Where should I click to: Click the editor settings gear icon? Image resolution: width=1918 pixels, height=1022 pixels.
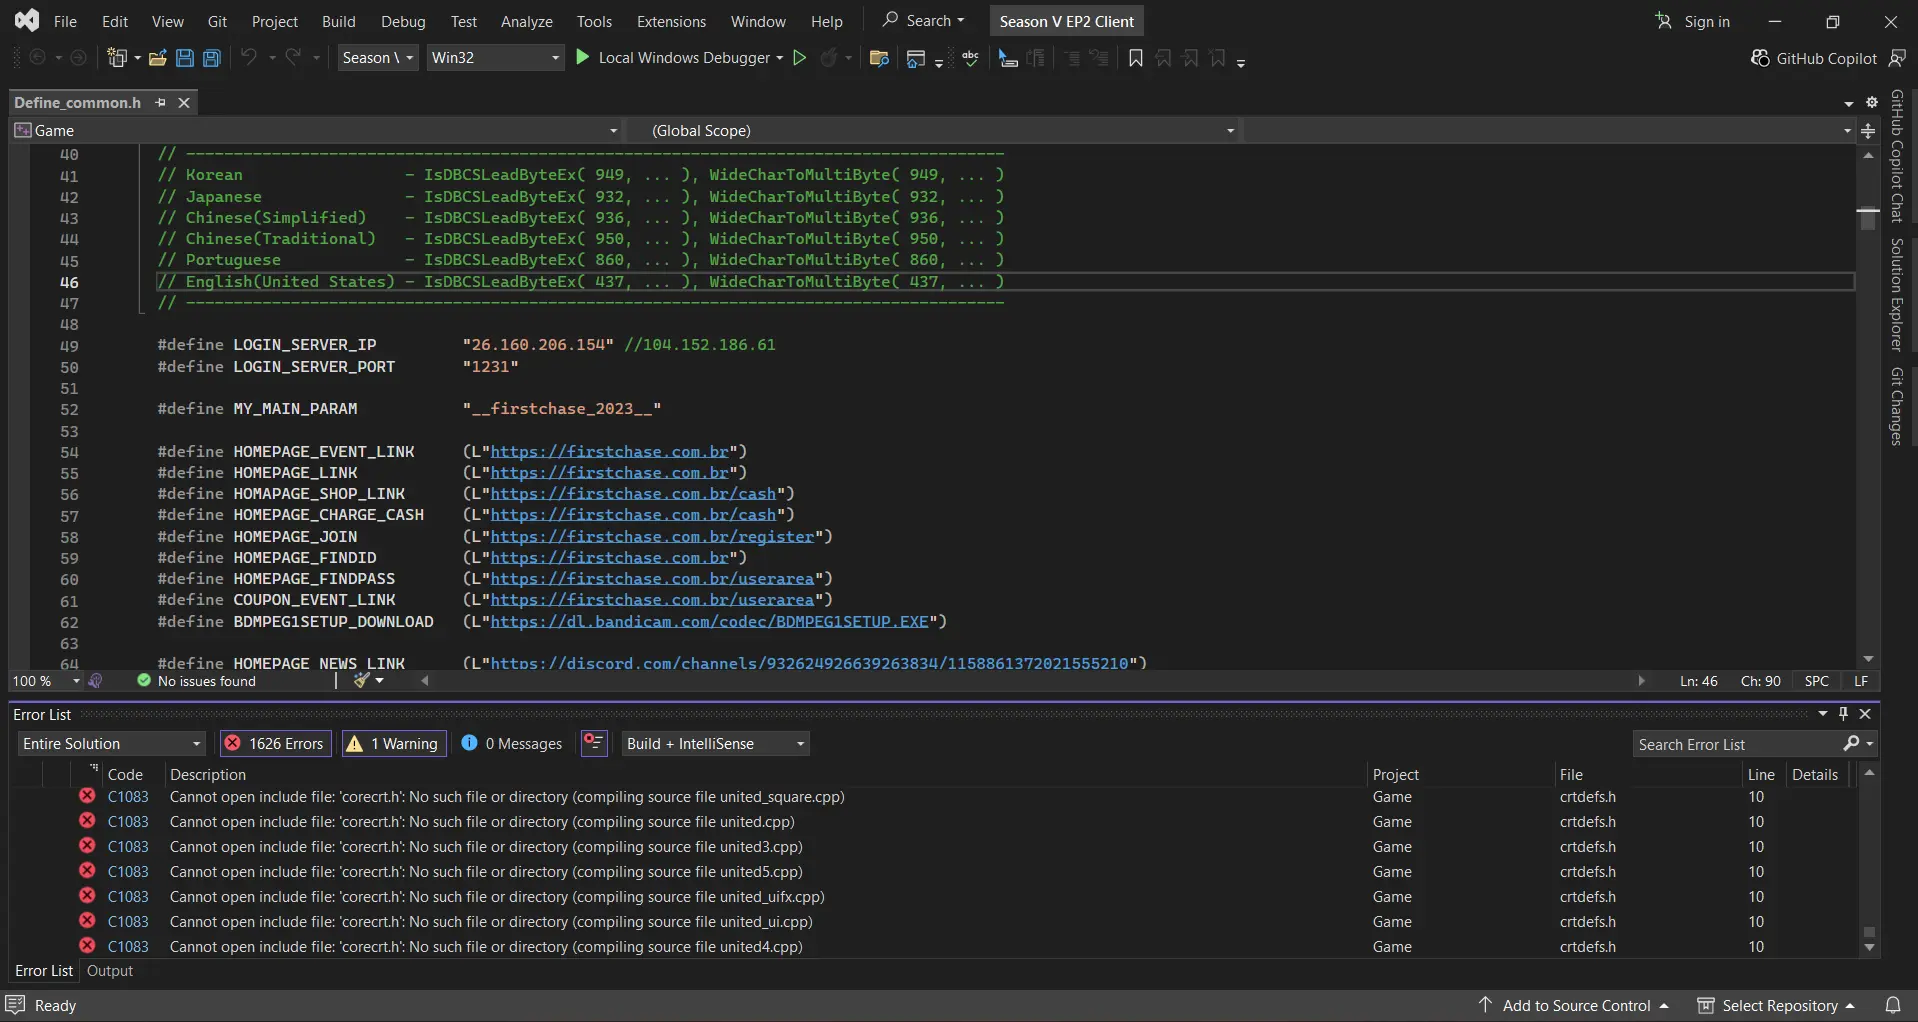(1872, 102)
